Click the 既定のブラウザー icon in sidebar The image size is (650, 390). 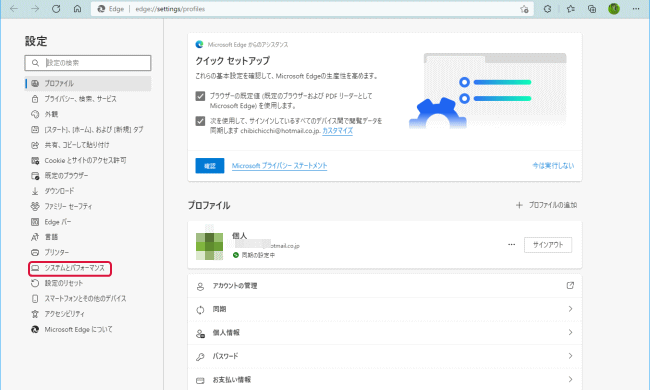pyautogui.click(x=35, y=176)
